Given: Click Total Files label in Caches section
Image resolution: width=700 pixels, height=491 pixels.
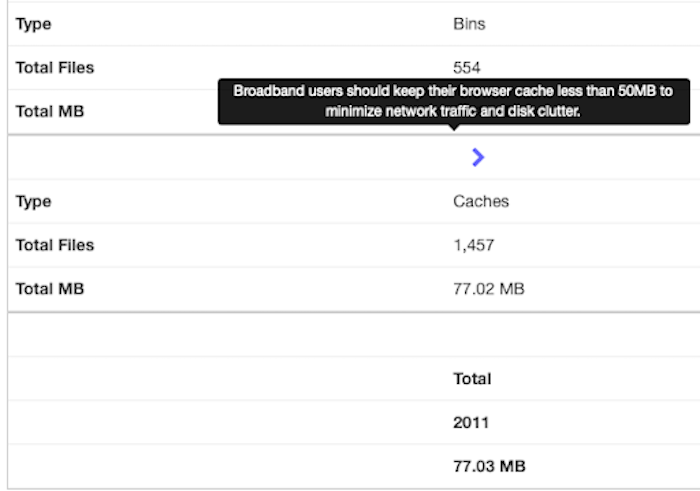Looking at the screenshot, I should [x=55, y=245].
